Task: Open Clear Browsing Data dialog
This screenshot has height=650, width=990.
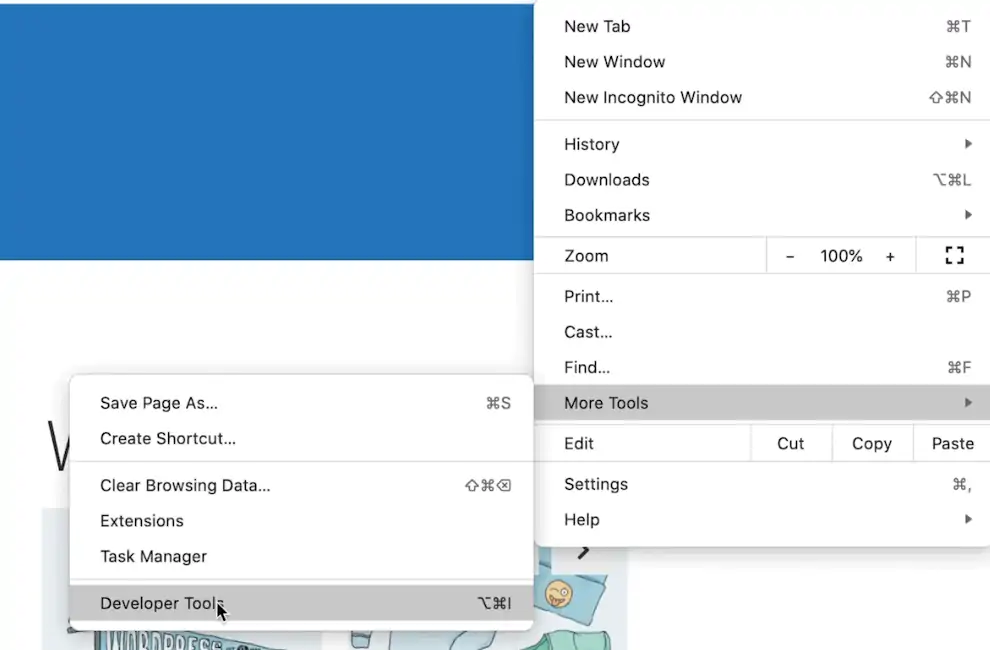Action: coord(185,485)
